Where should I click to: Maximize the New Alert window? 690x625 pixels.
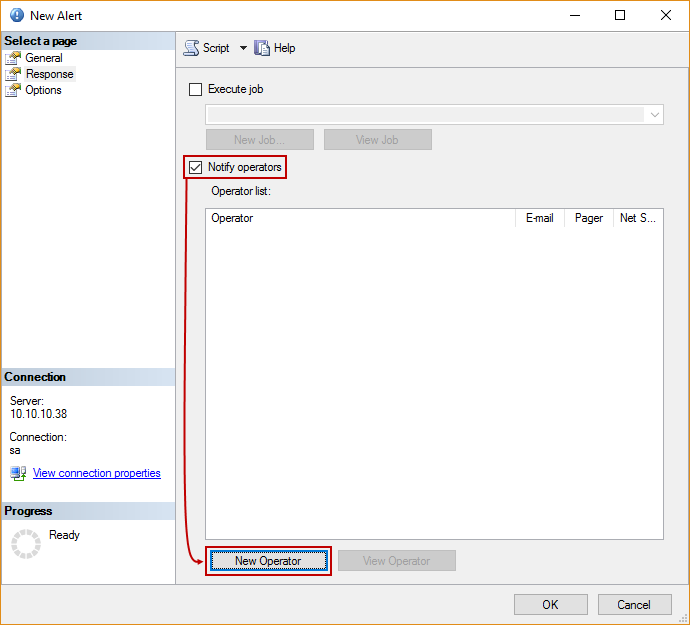[x=620, y=15]
